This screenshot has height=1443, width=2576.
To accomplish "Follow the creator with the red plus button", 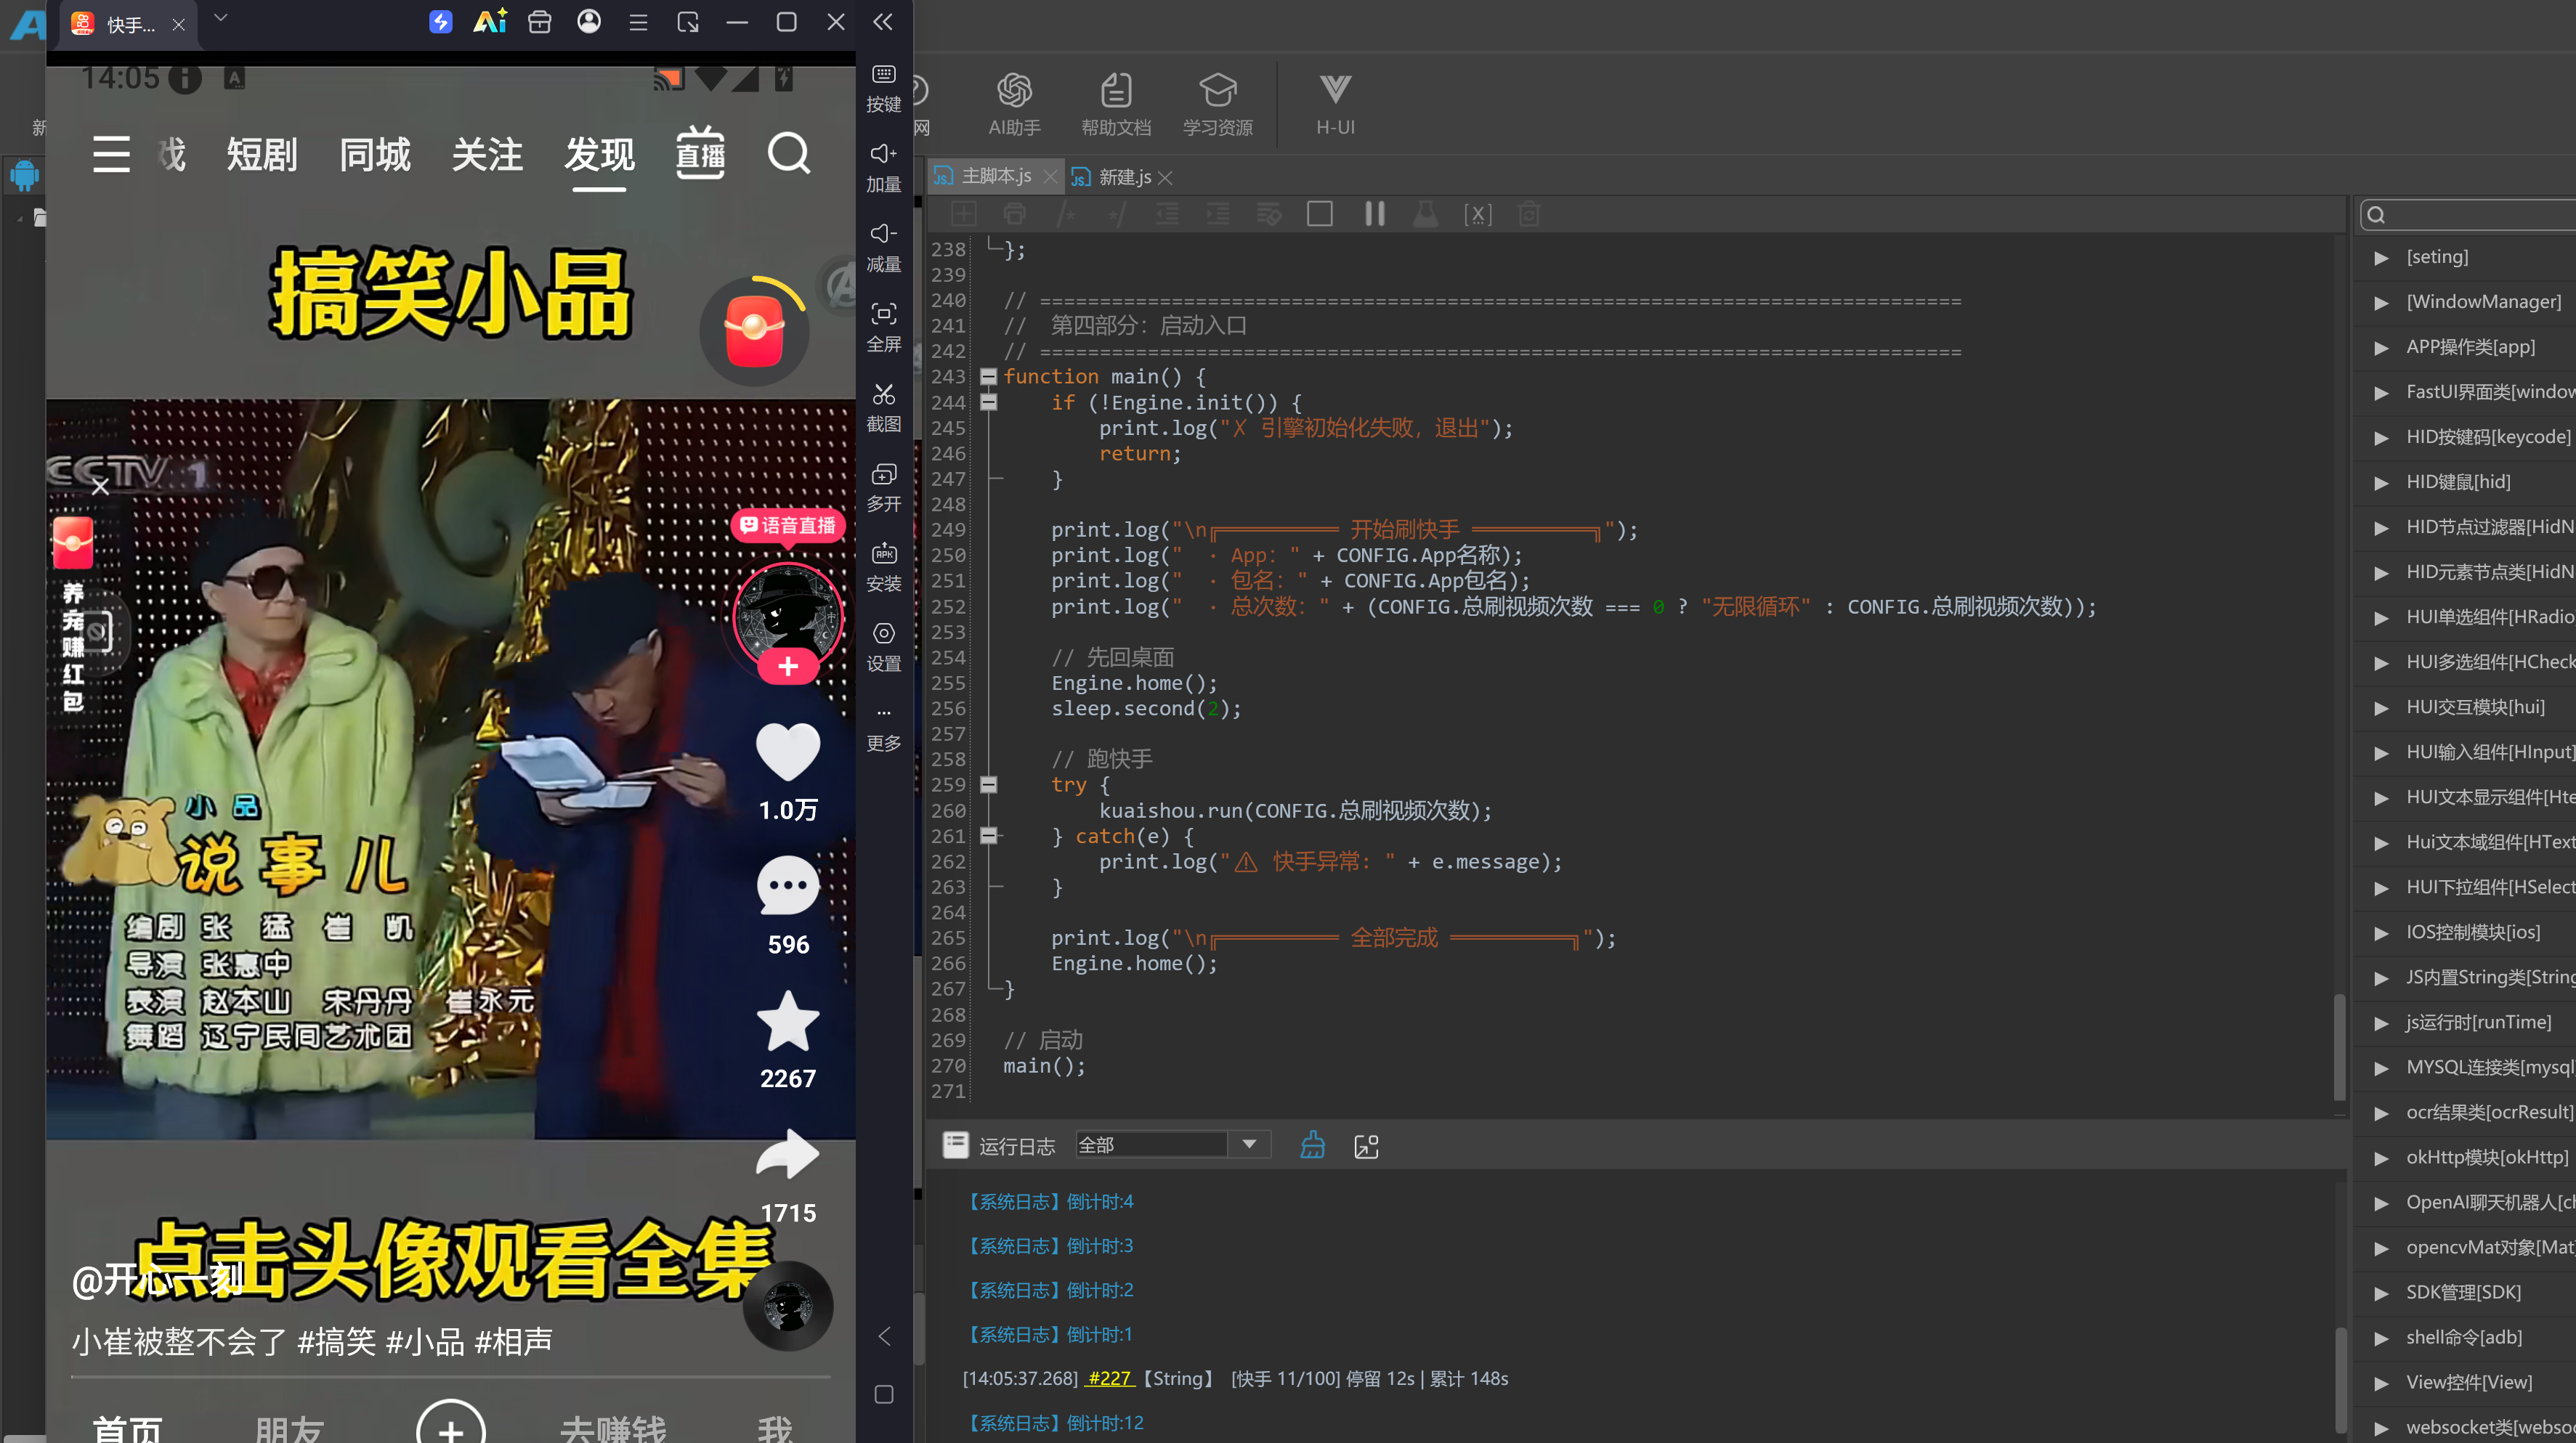I will (788, 666).
